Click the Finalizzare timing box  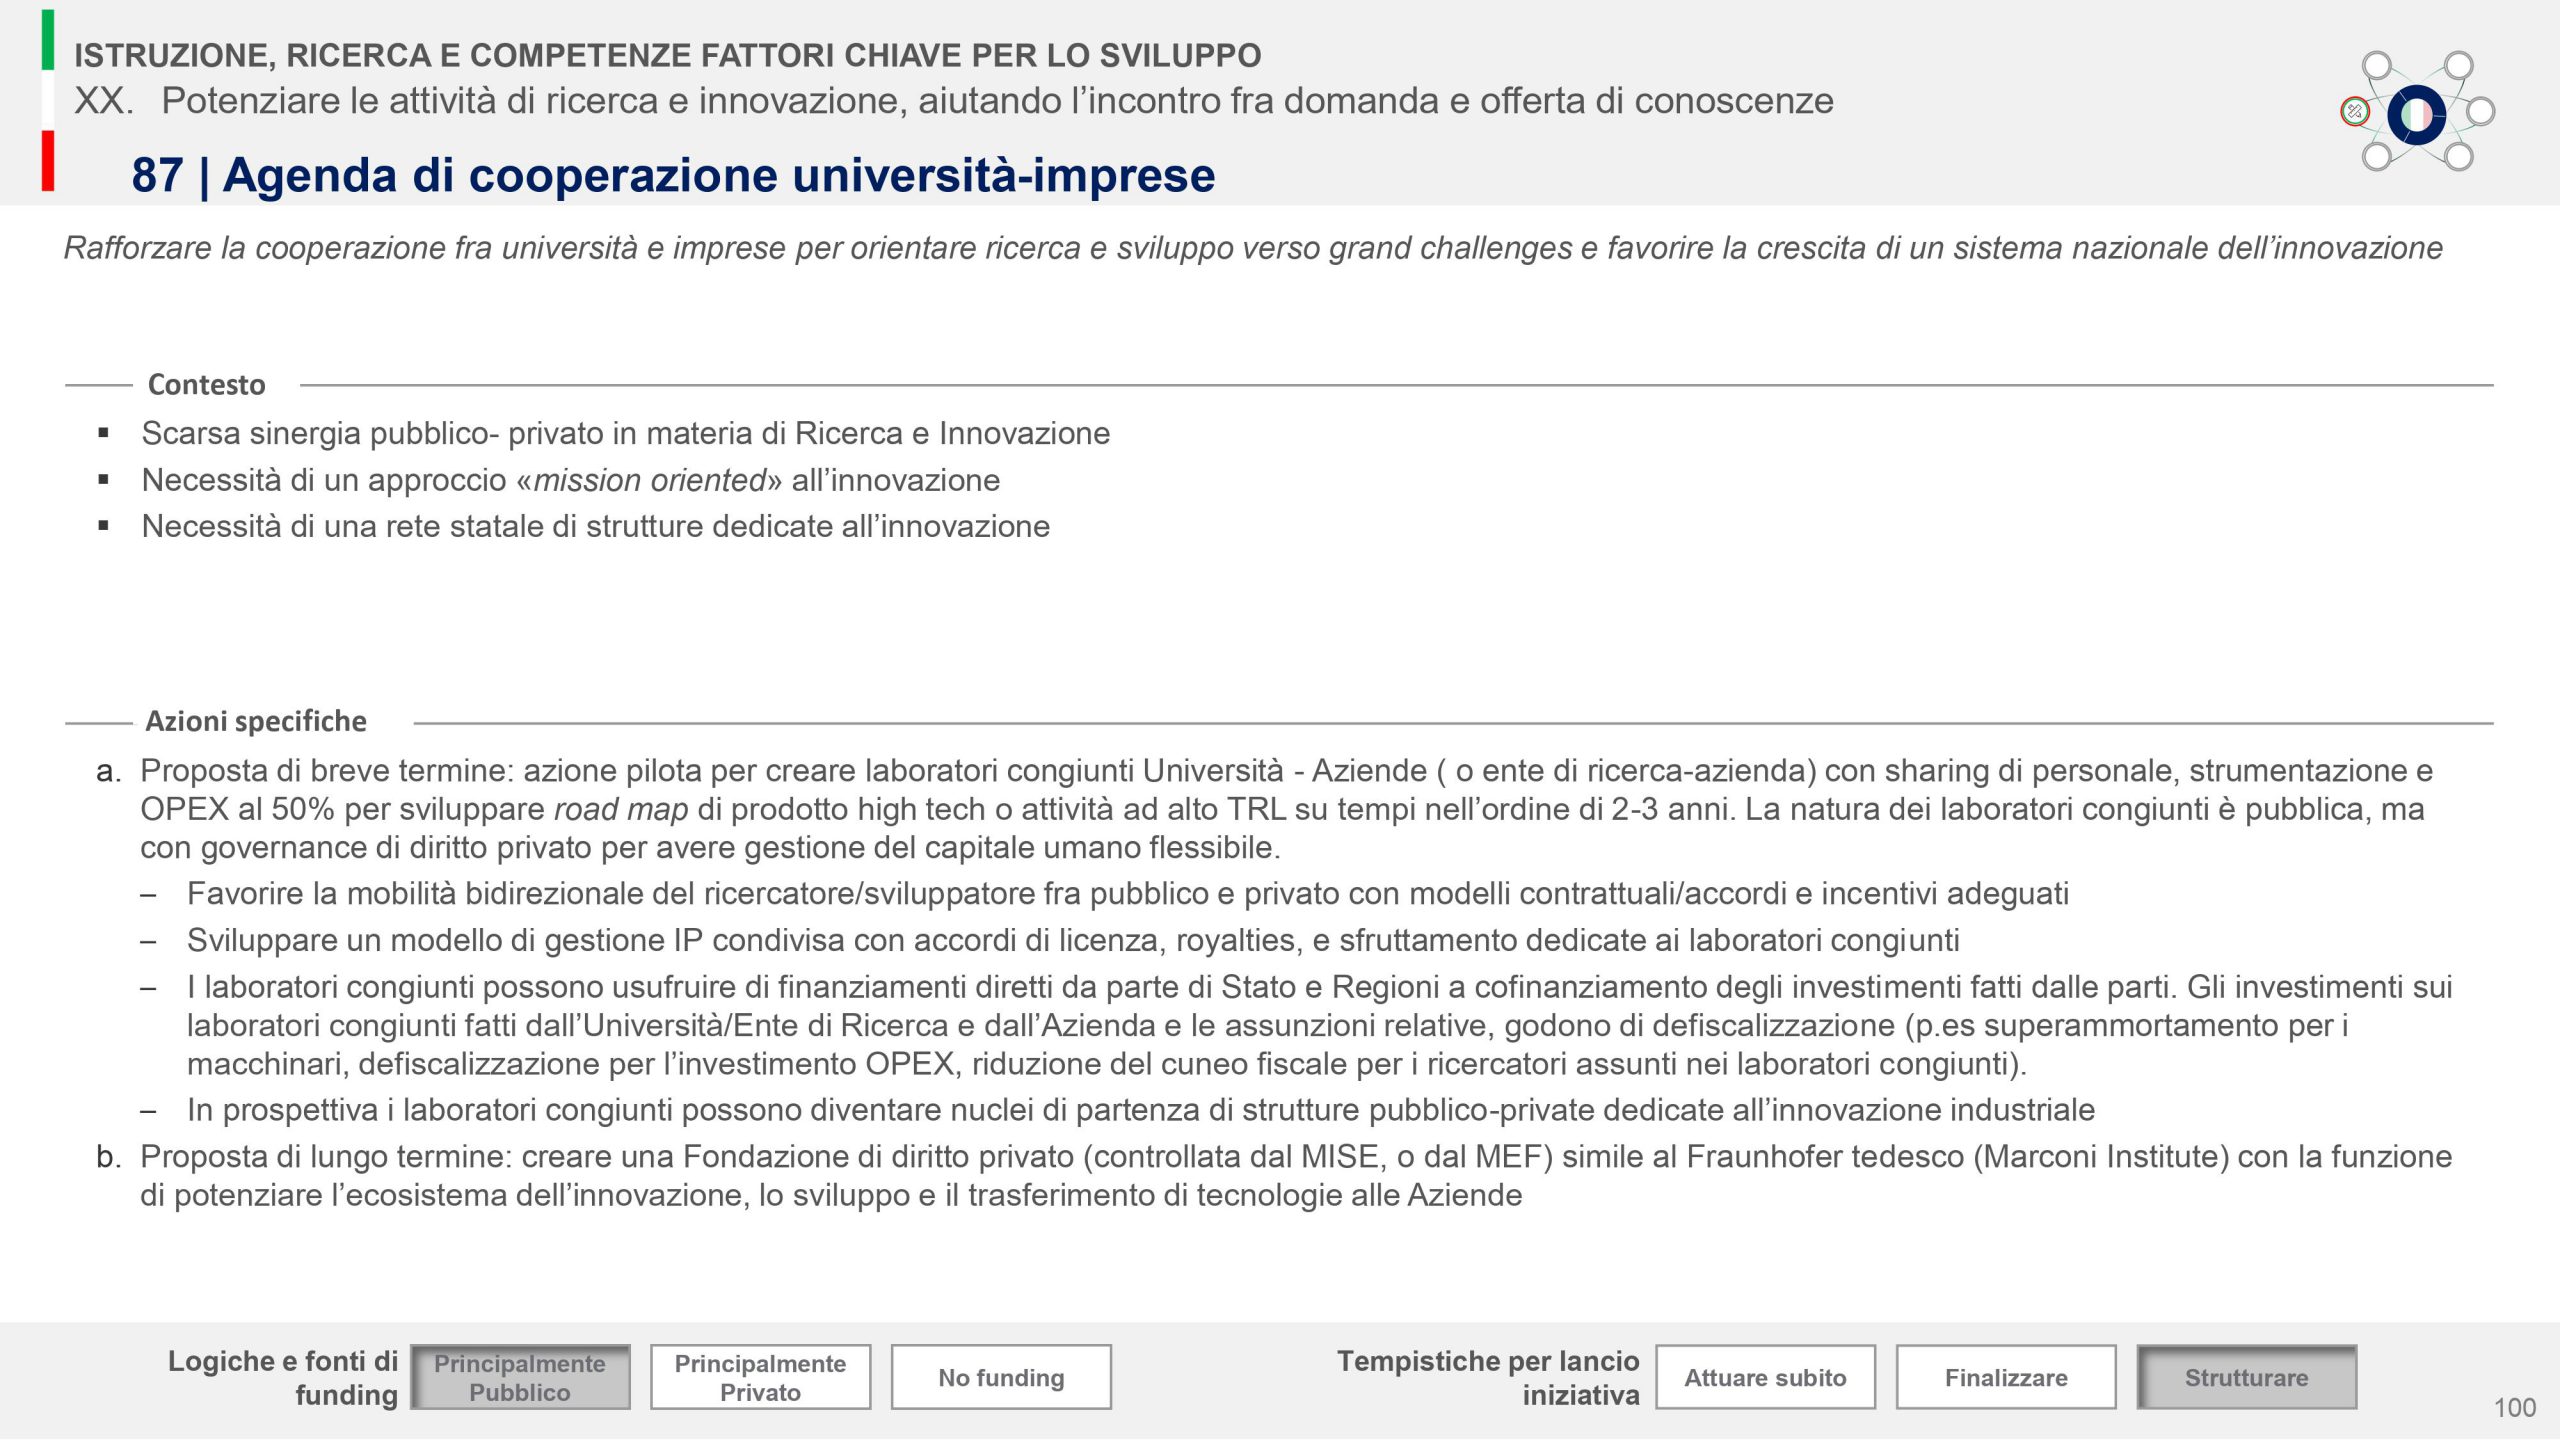pyautogui.click(x=2006, y=1377)
